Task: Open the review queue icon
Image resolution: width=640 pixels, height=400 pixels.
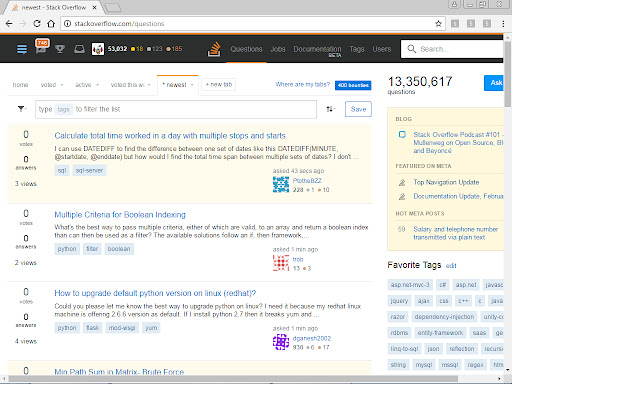Action: [x=79, y=49]
